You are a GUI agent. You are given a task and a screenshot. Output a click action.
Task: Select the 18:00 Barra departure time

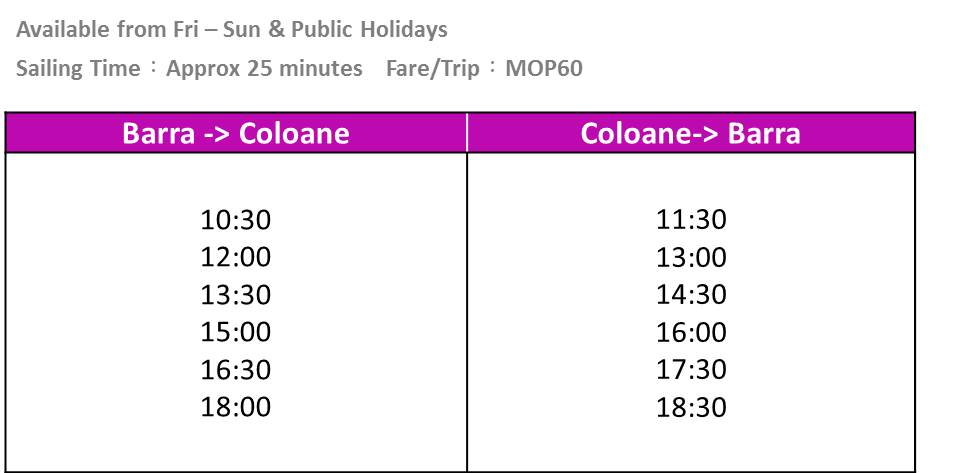pos(236,407)
